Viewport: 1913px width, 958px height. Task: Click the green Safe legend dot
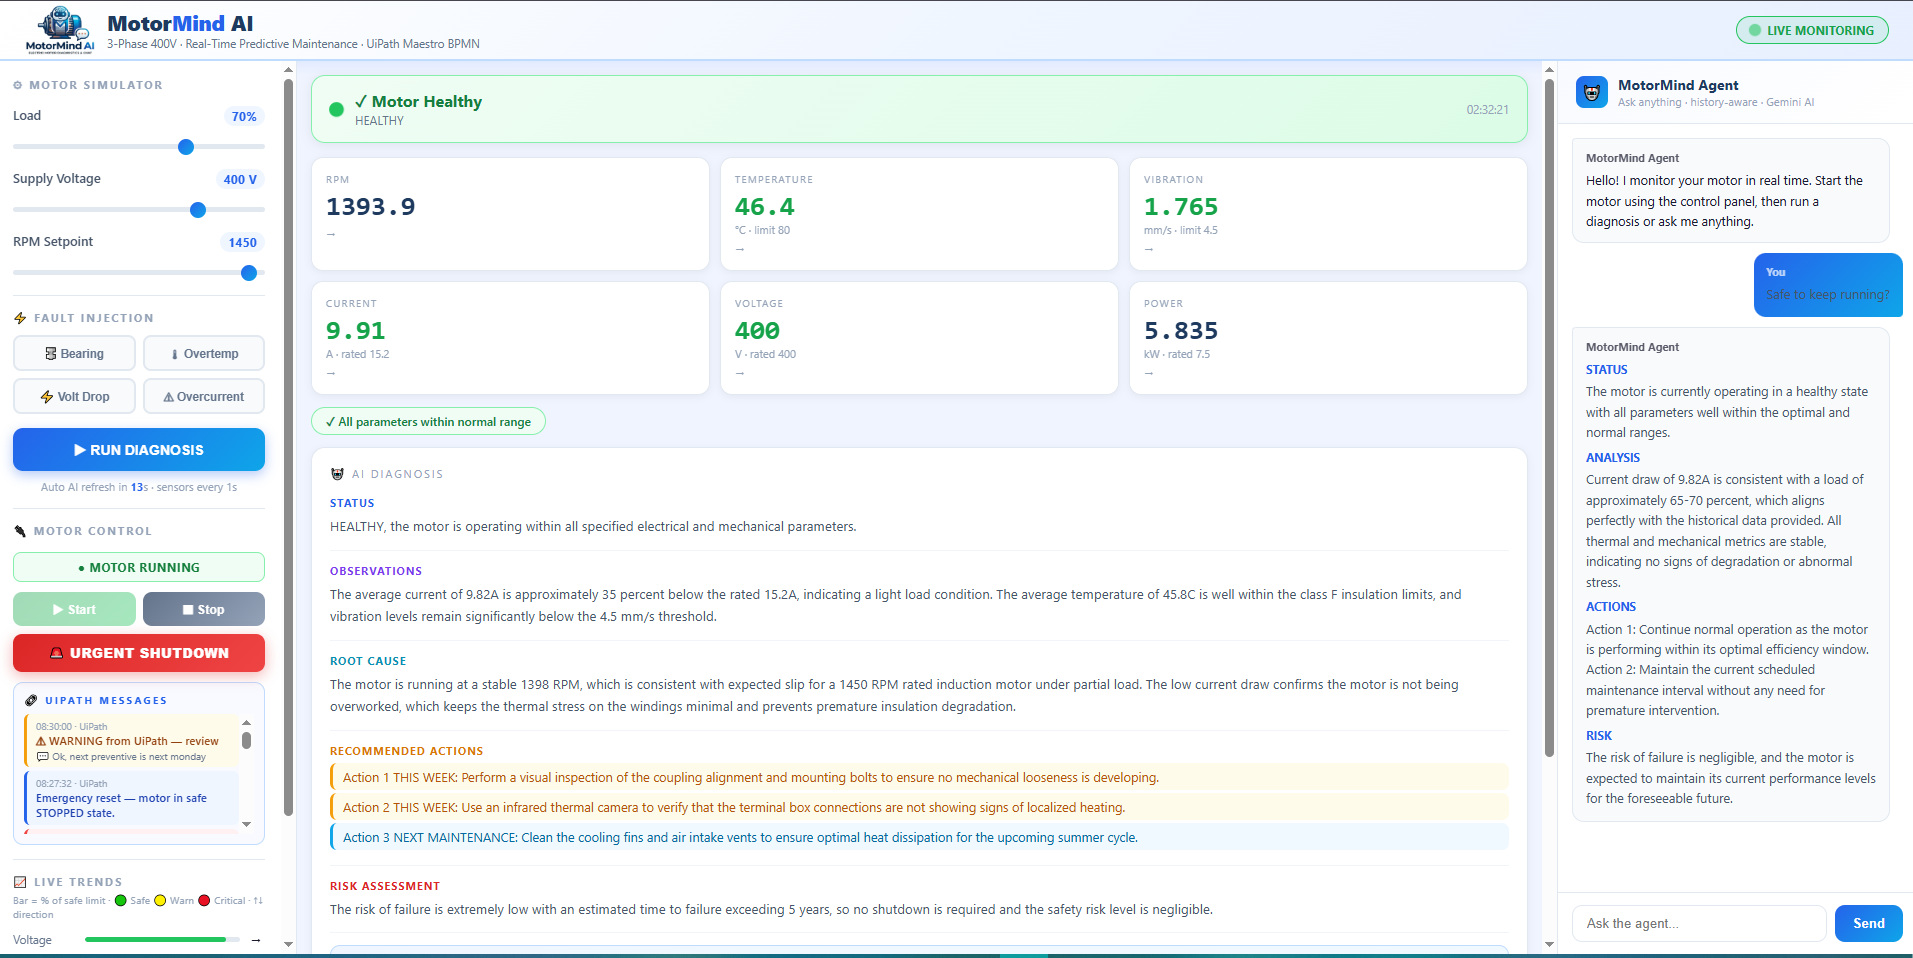tap(121, 901)
